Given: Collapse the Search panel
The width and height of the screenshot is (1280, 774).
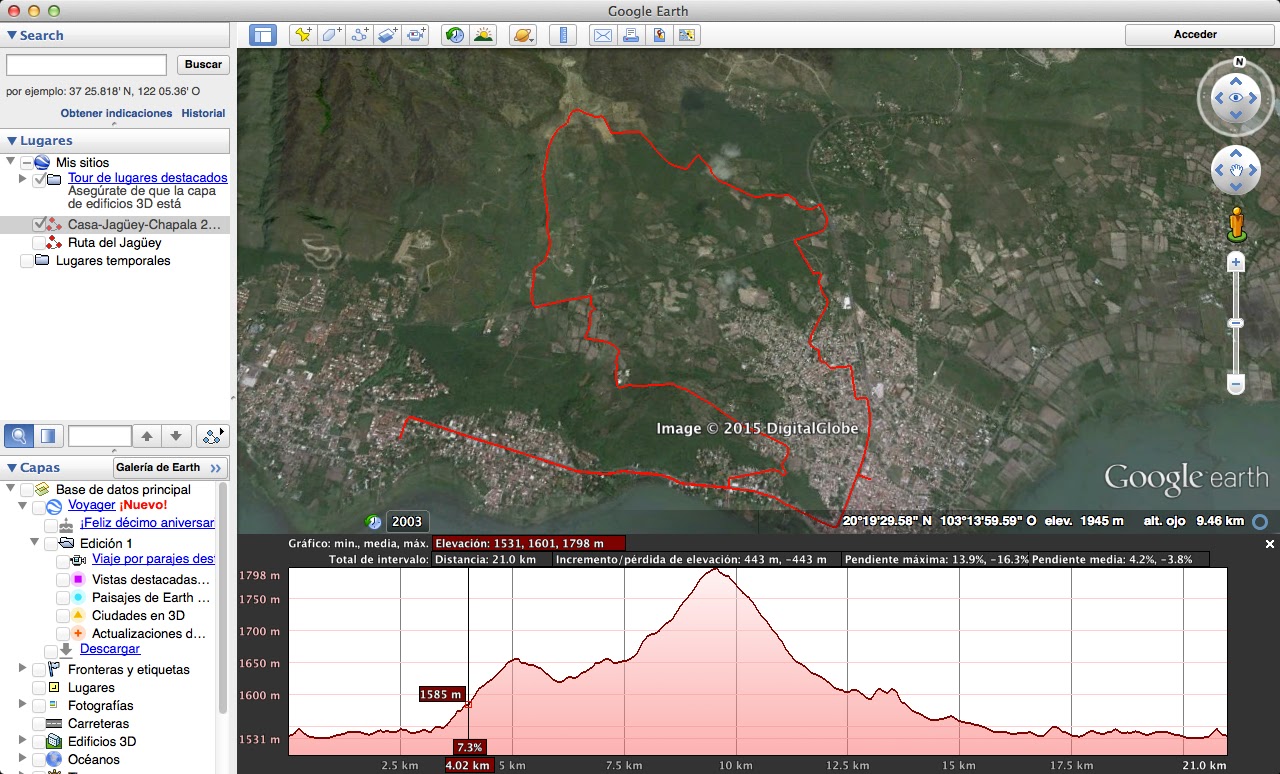Looking at the screenshot, I should point(12,35).
